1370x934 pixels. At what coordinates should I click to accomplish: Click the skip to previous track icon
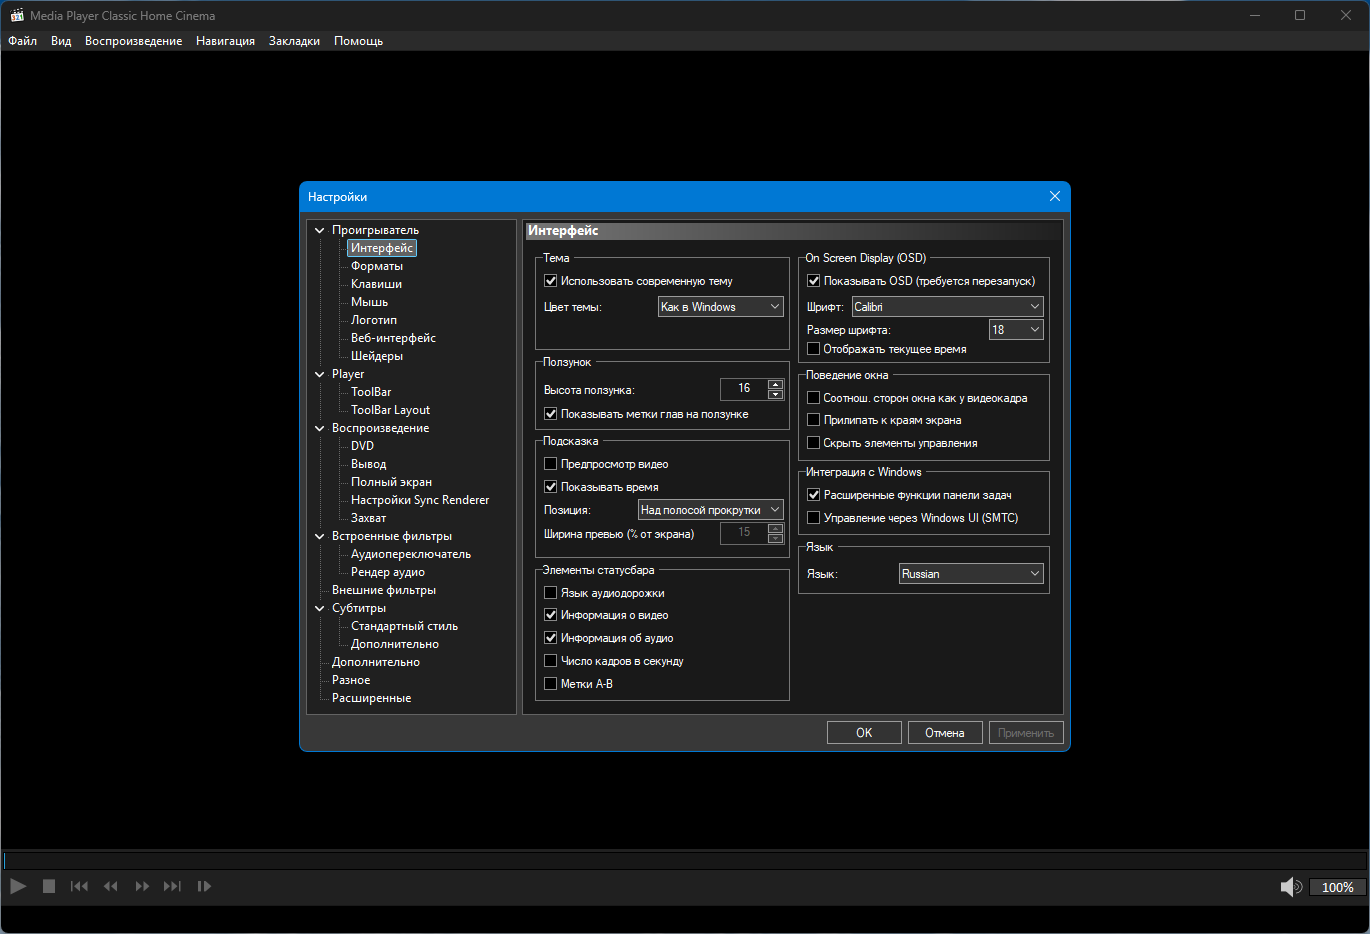pos(79,886)
